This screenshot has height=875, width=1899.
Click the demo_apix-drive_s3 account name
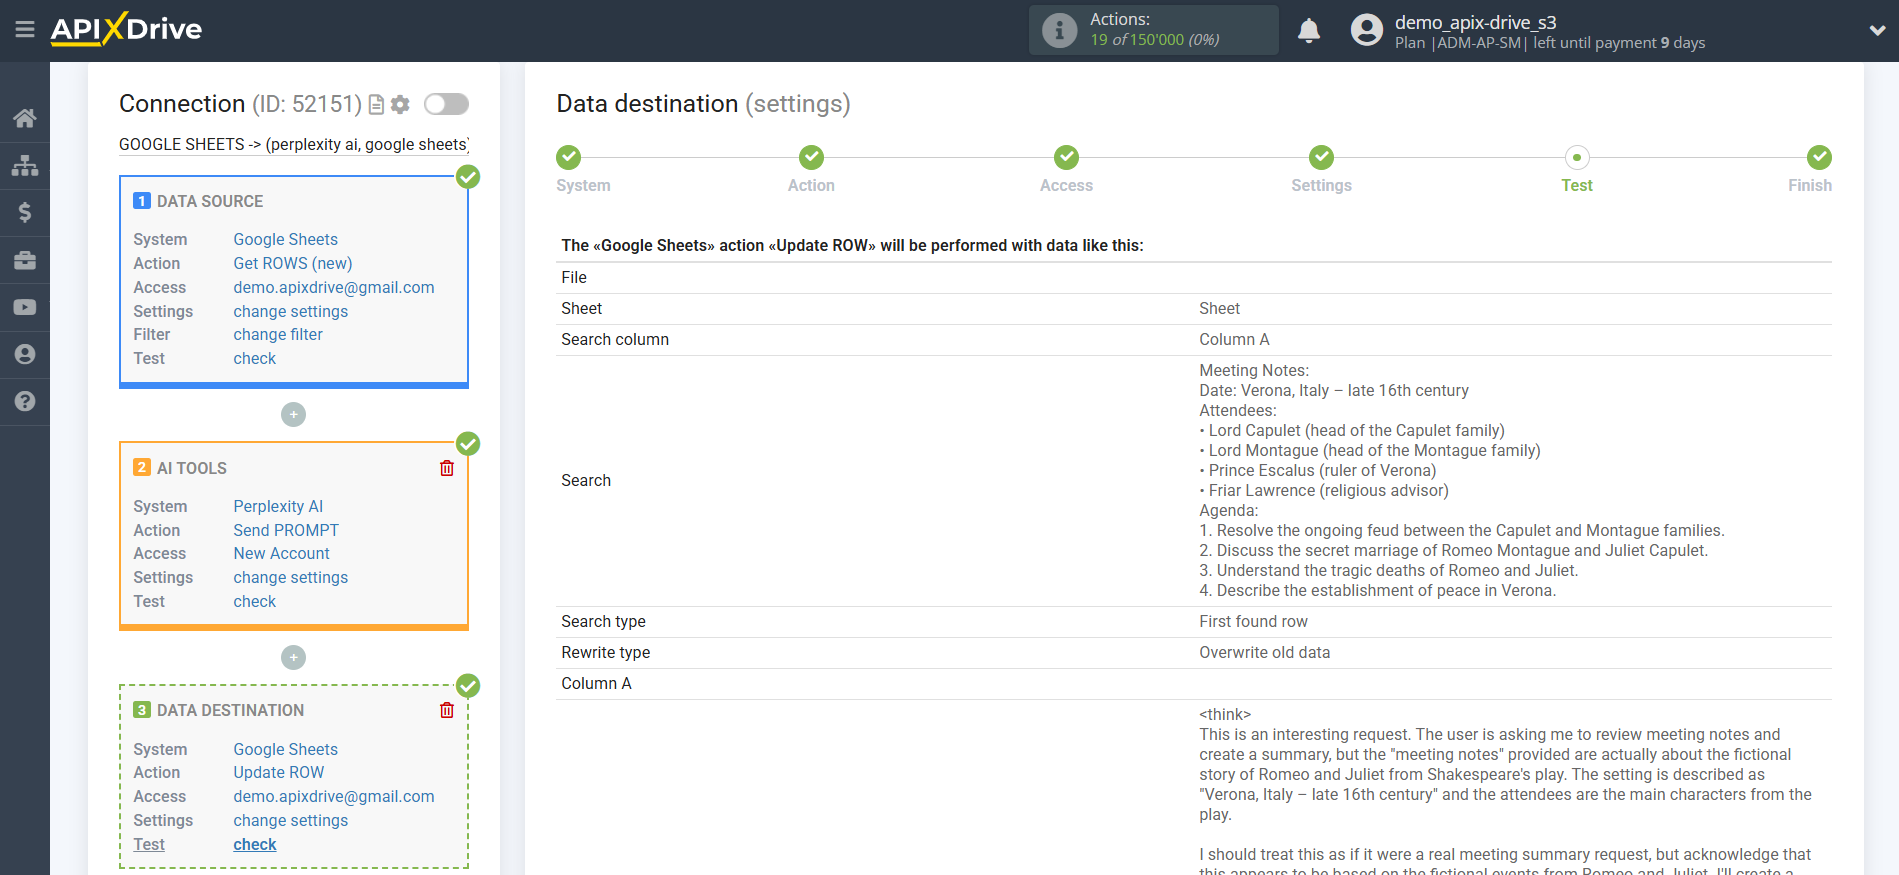[x=1475, y=22]
